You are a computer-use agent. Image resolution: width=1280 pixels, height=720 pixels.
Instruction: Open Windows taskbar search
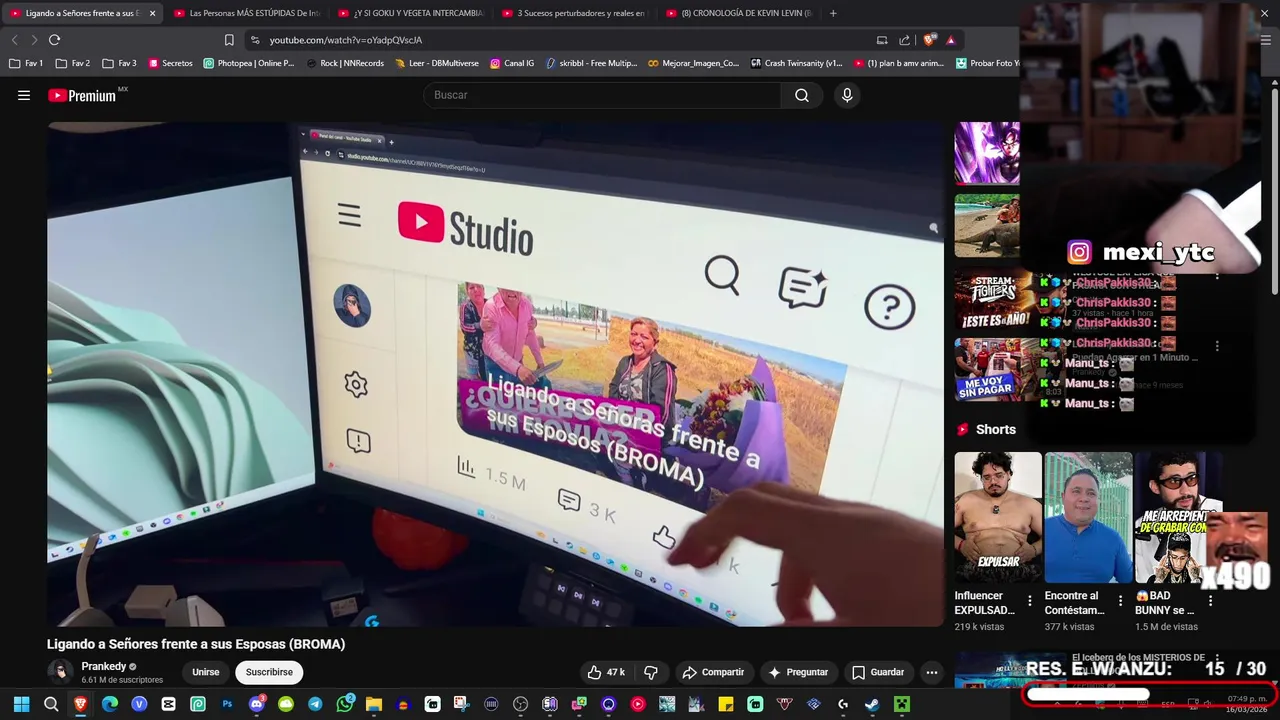click(x=51, y=704)
